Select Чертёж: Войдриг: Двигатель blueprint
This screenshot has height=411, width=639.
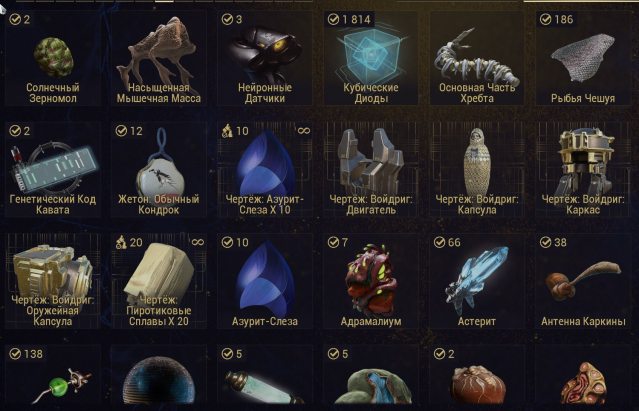(371, 170)
